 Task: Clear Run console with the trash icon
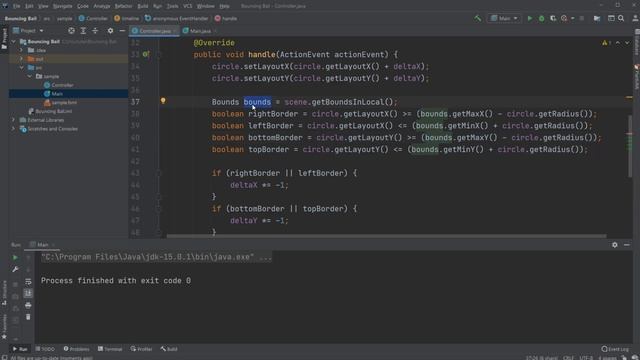click(x=28, y=317)
